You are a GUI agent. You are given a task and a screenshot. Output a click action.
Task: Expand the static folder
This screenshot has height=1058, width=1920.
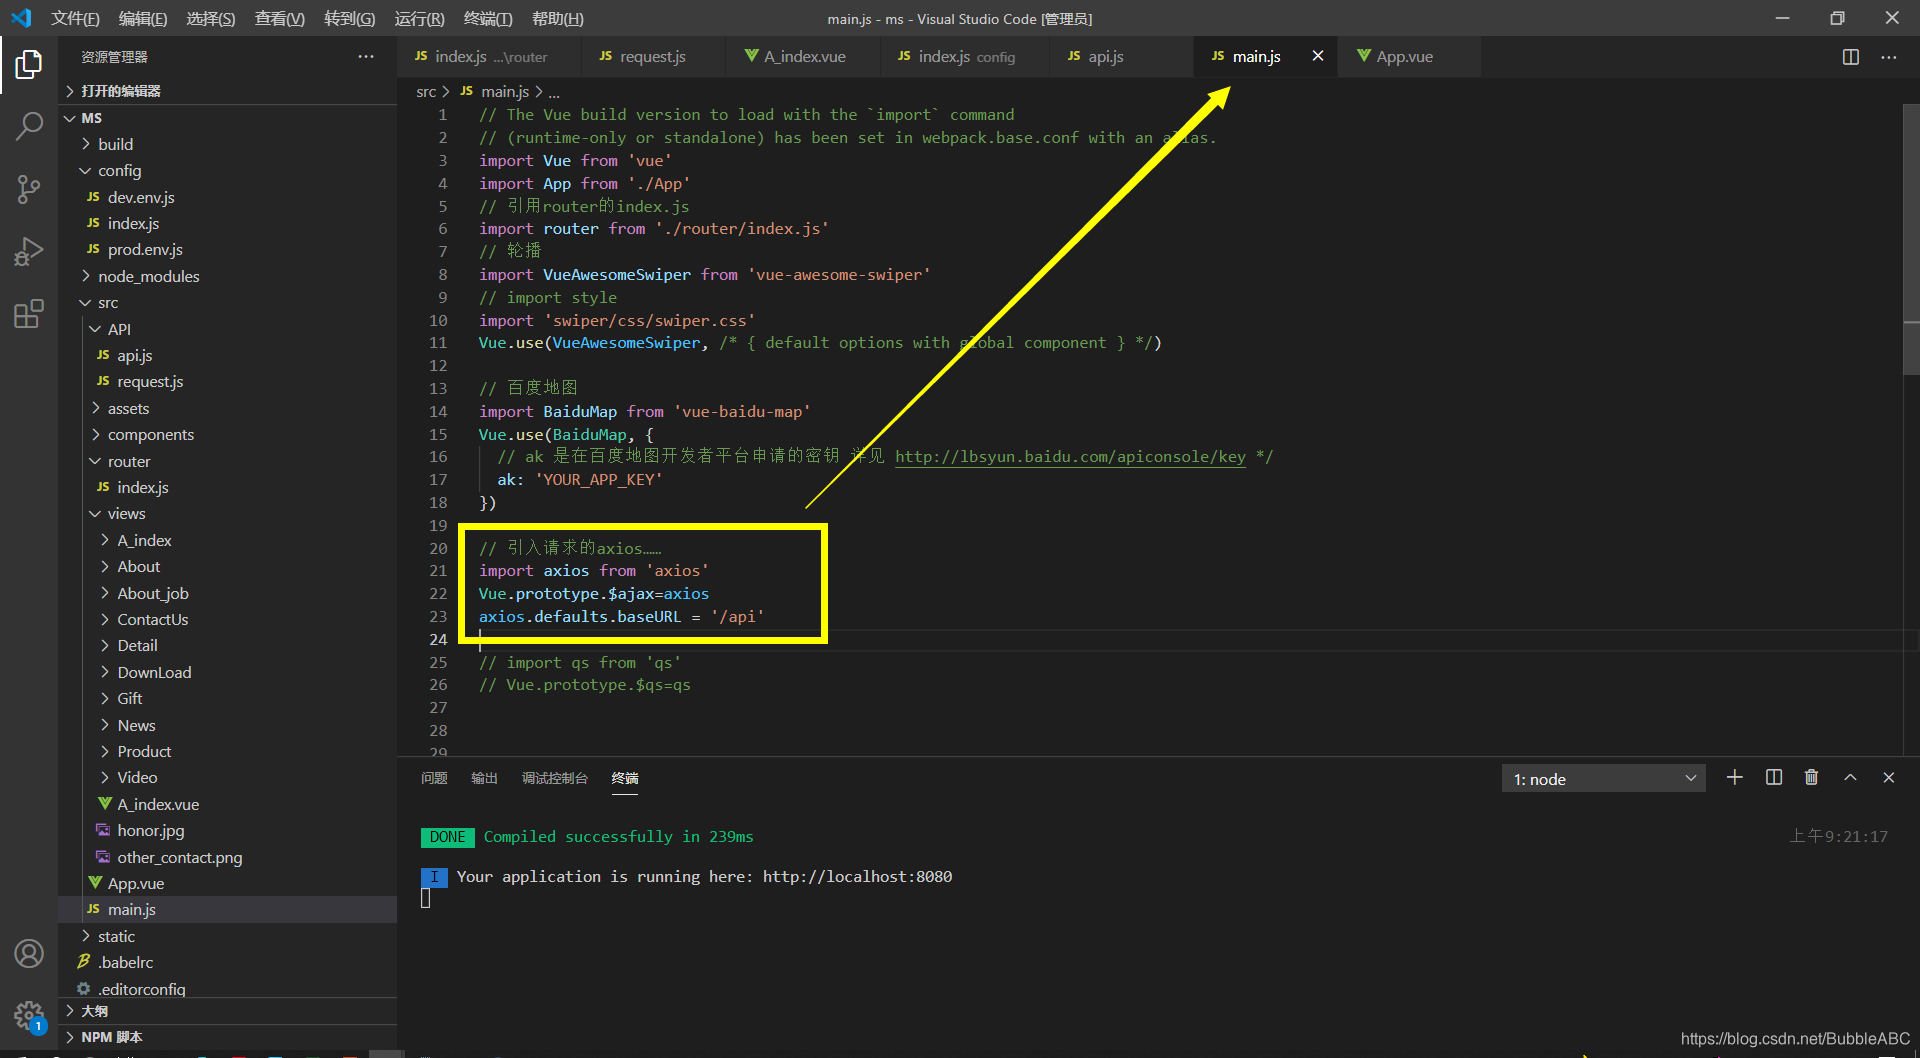point(228,937)
